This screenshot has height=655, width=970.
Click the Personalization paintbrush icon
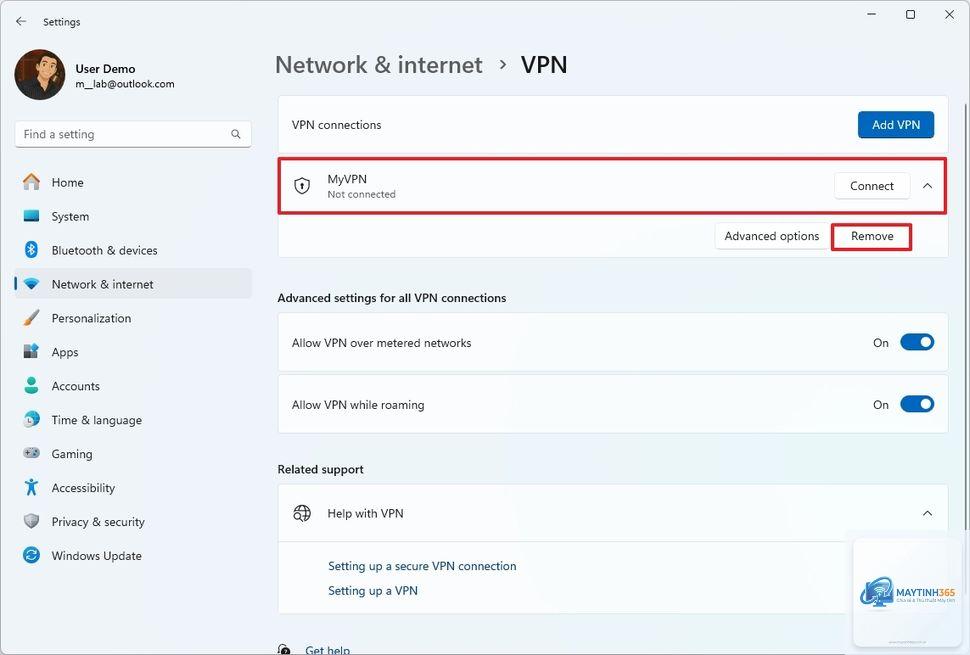coord(31,318)
